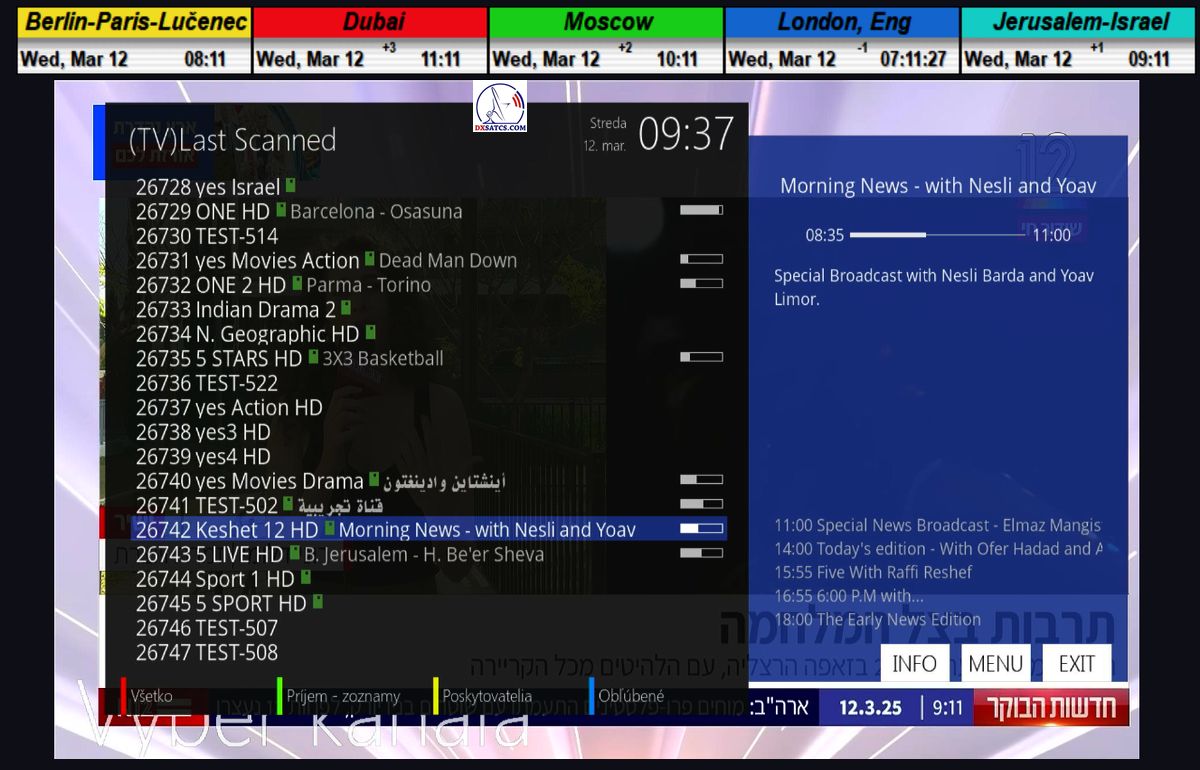Click green icon beside Indian Drama 2
The image size is (1200, 770).
click(346, 307)
